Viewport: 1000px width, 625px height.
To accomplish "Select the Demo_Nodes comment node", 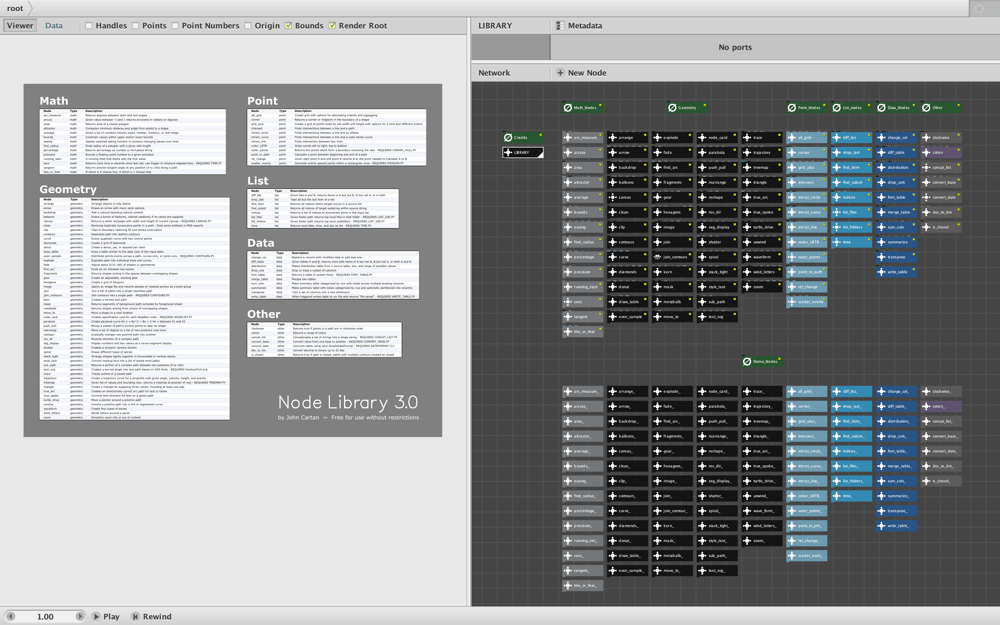I will (761, 362).
